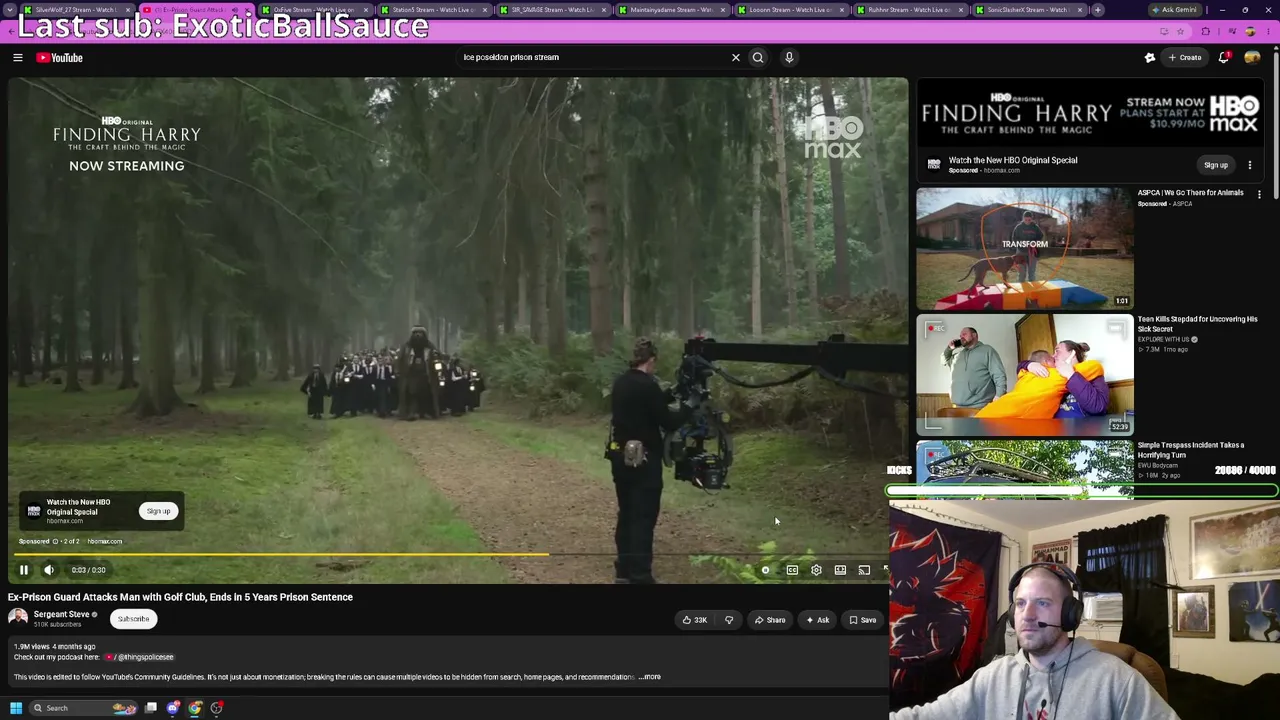Open the player settings gear

click(816, 570)
